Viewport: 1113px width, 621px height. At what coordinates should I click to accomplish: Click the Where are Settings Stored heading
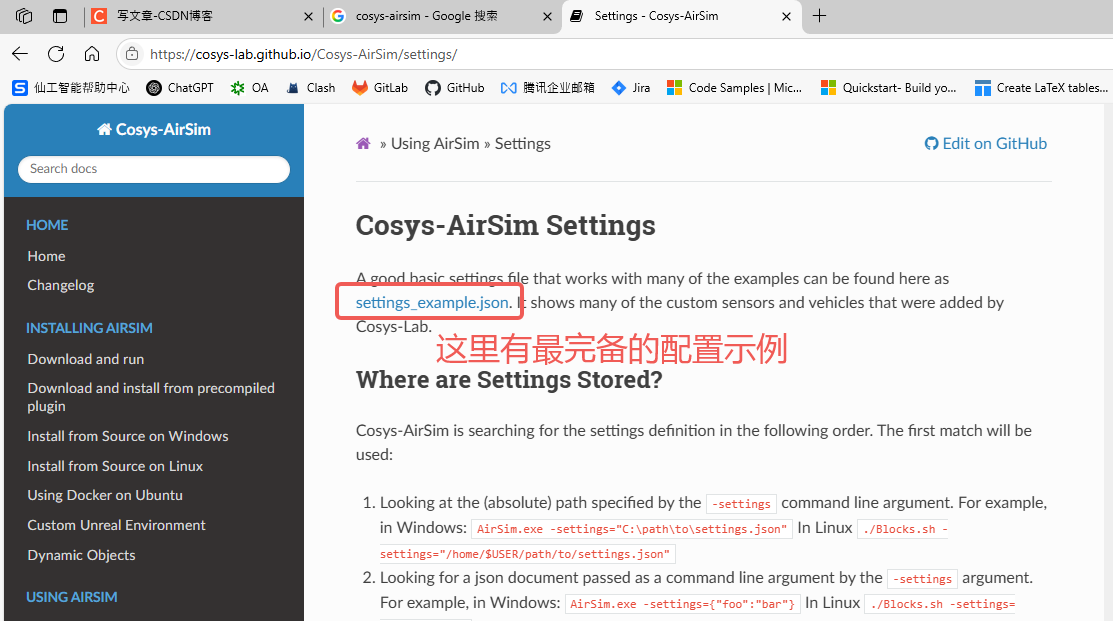[509, 380]
